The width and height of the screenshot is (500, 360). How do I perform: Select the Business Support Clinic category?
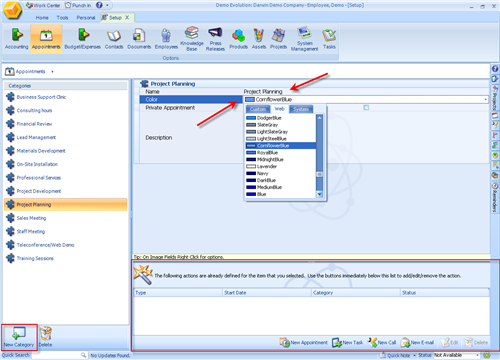point(41,97)
